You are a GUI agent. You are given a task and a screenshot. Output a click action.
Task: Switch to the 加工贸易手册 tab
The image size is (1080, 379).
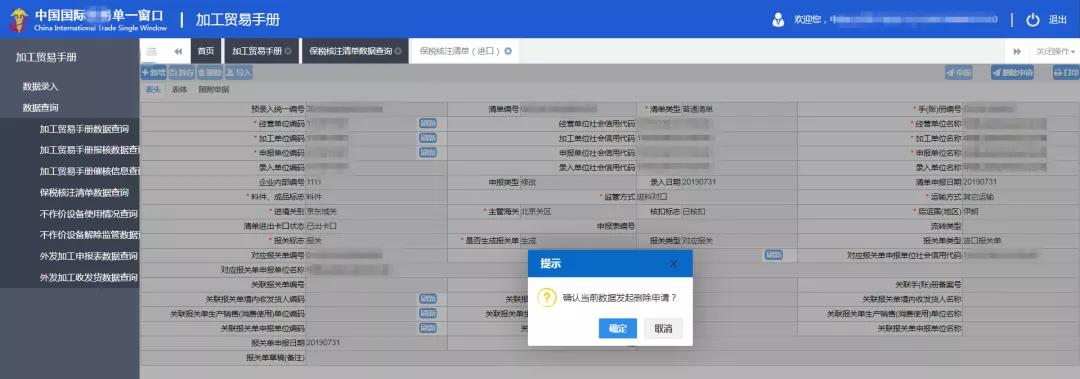[262, 52]
